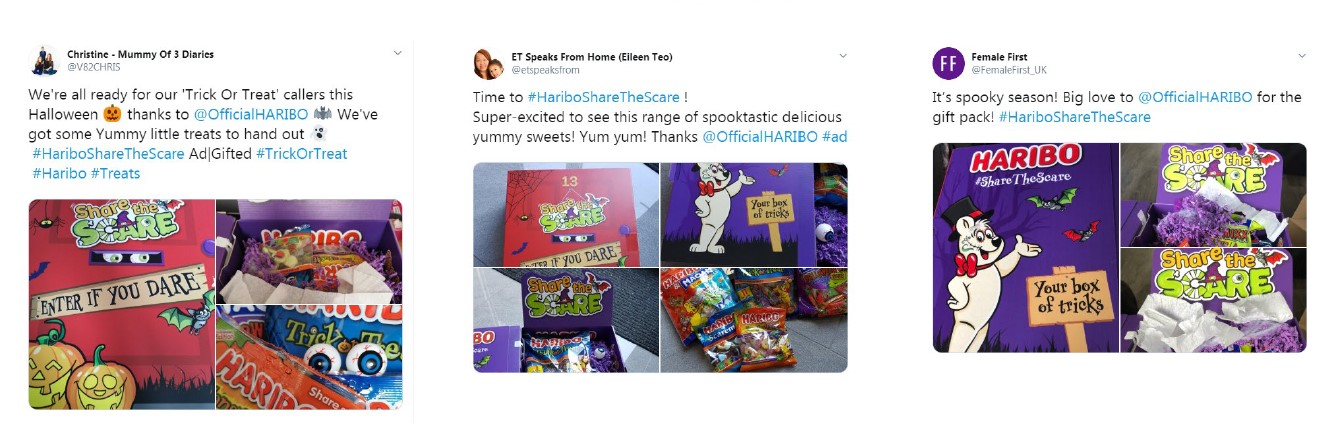Viewport: 1340px width, 444px height.
Task: View the large 'Your box of tricks' photo
Action: tap(1025, 247)
